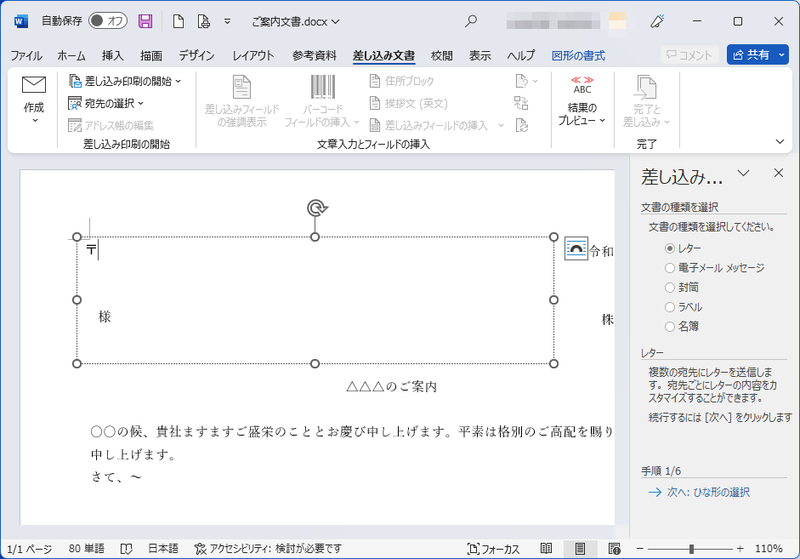
Task: Click 挨拶文 (英文) in the ribbon
Action: 408,104
